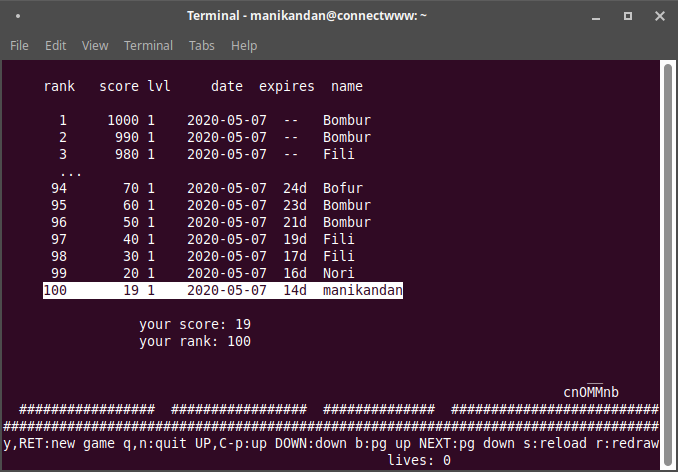Click the expires value 21d
Viewport: 678px width, 472px height.
coord(295,222)
